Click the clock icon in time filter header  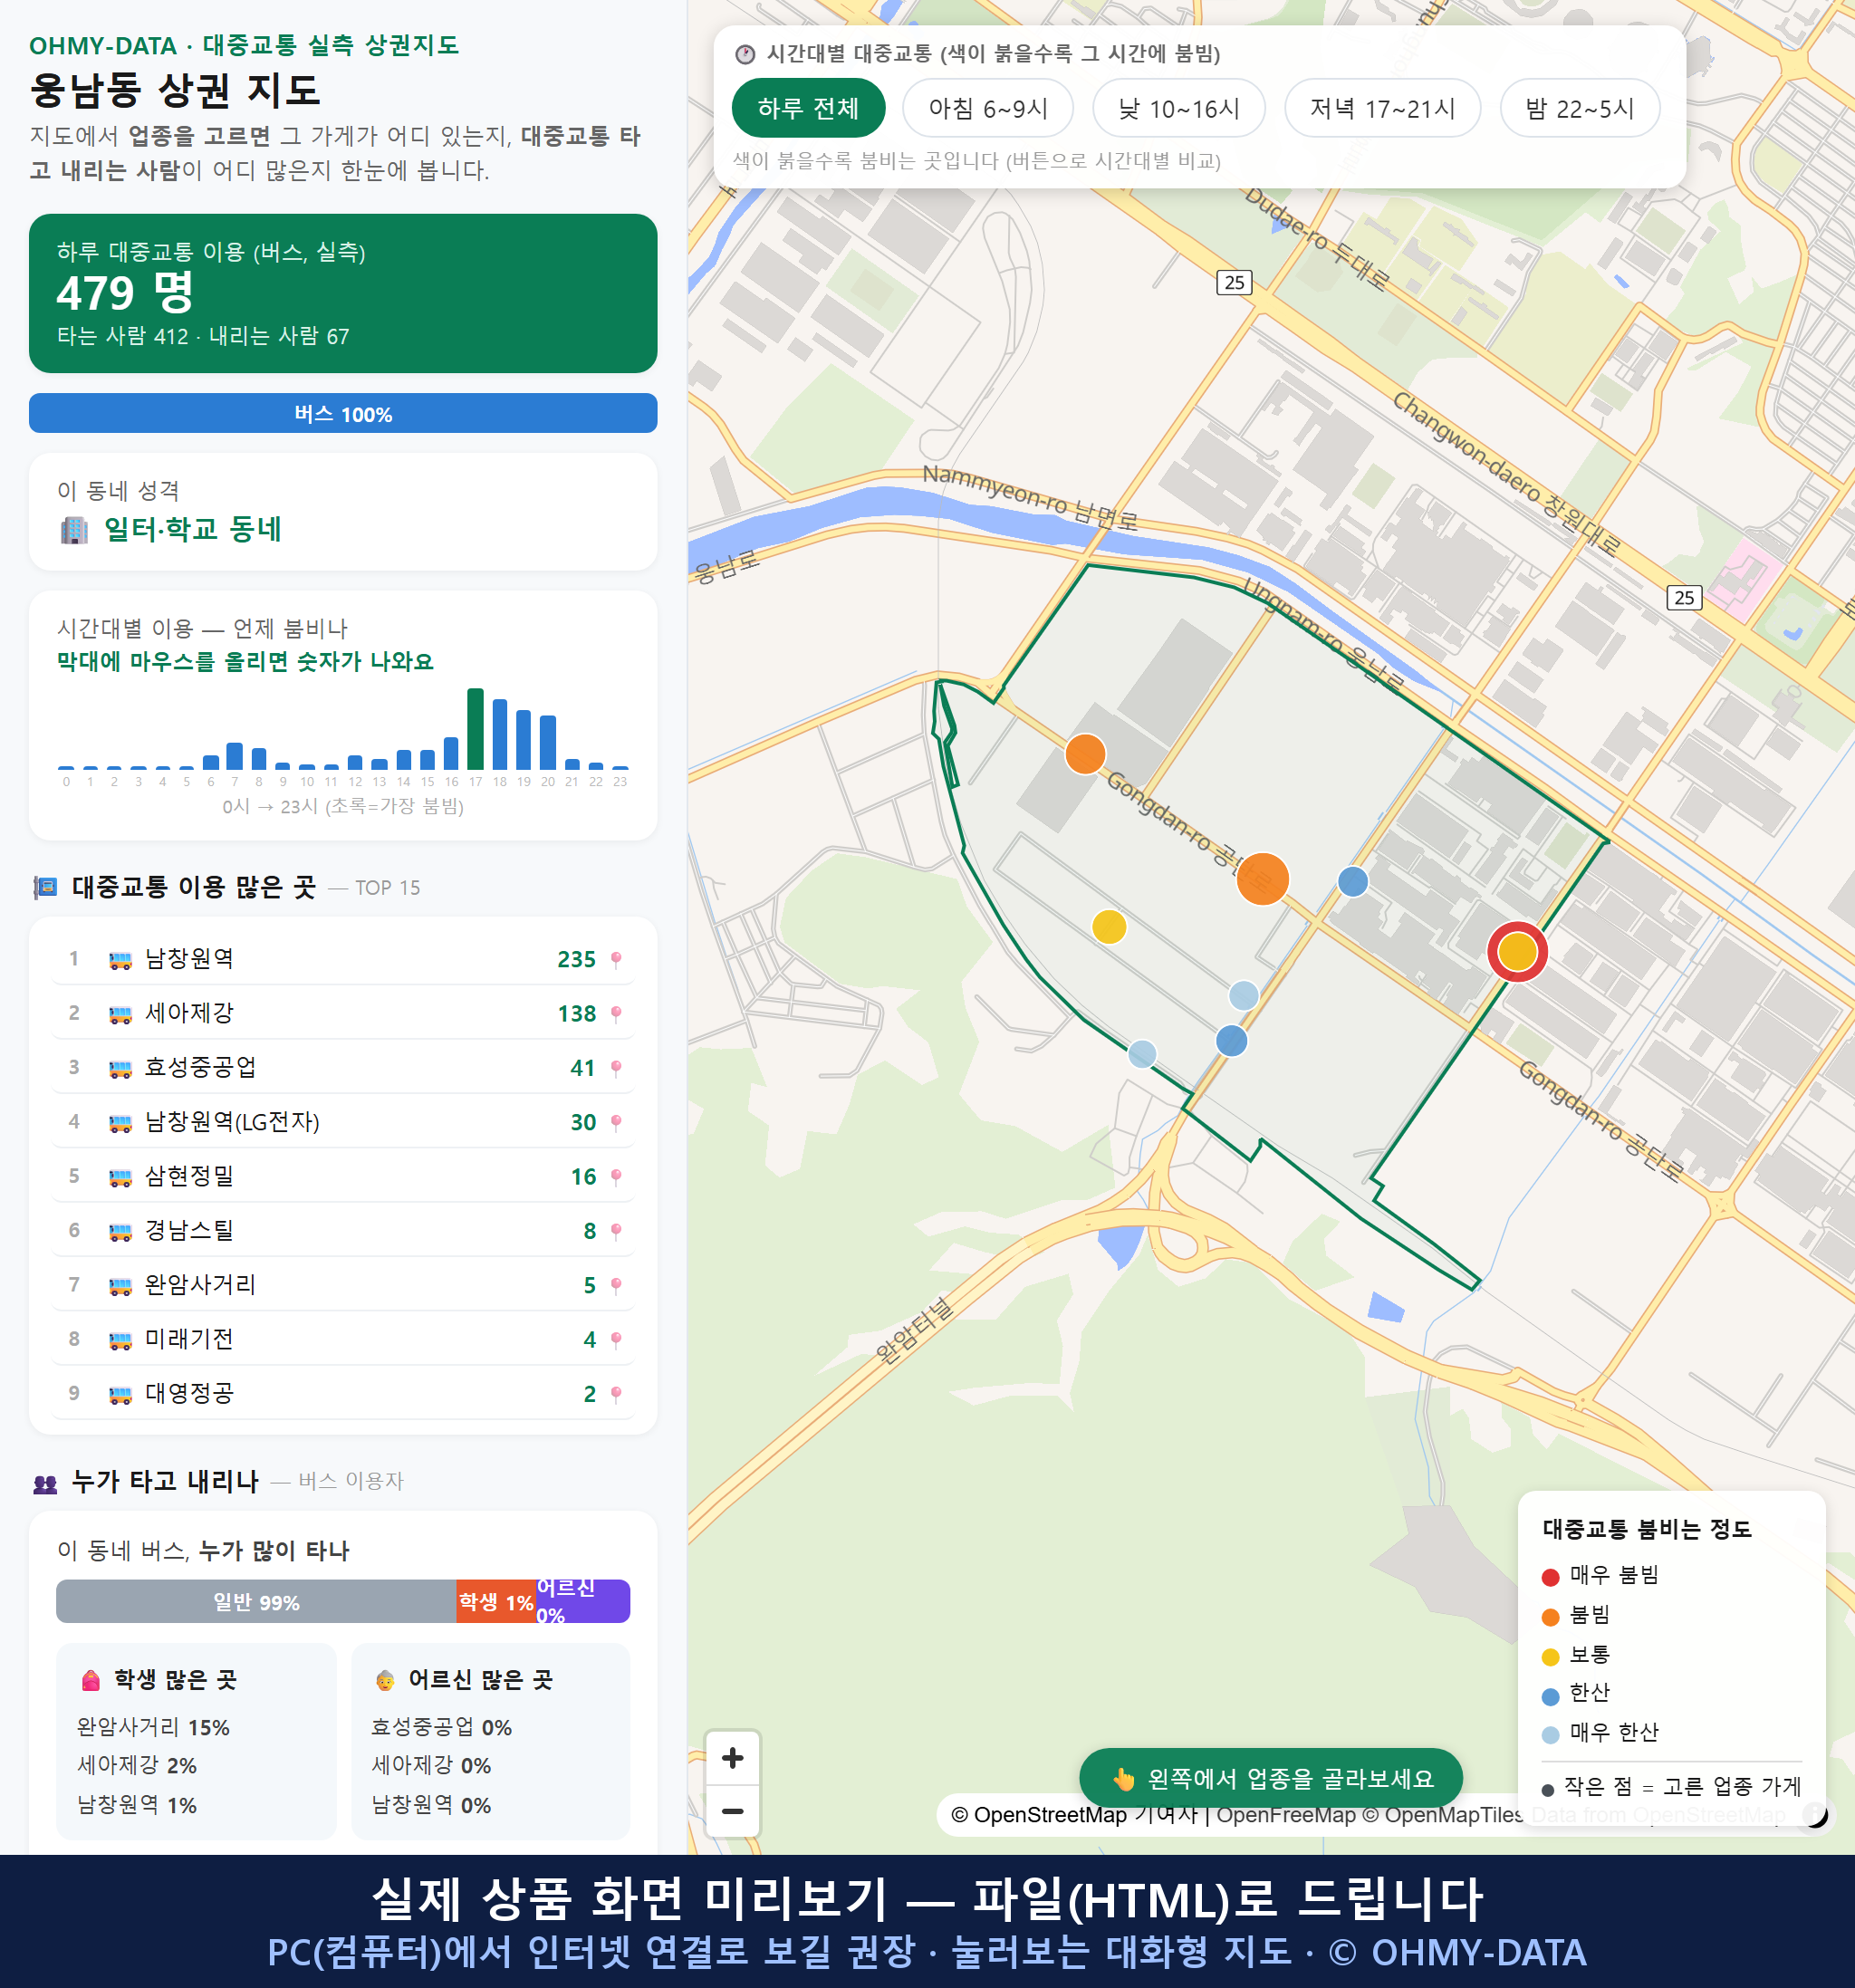[745, 54]
